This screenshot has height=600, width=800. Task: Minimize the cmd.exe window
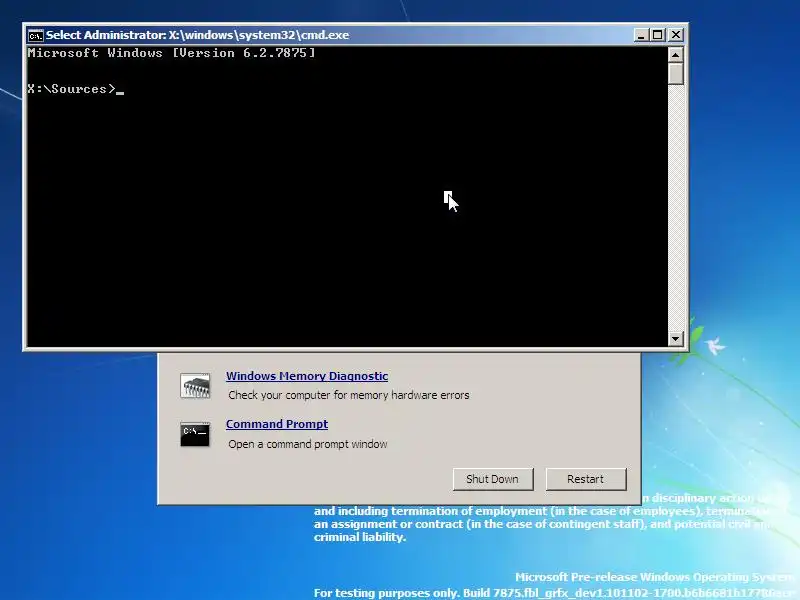641,35
